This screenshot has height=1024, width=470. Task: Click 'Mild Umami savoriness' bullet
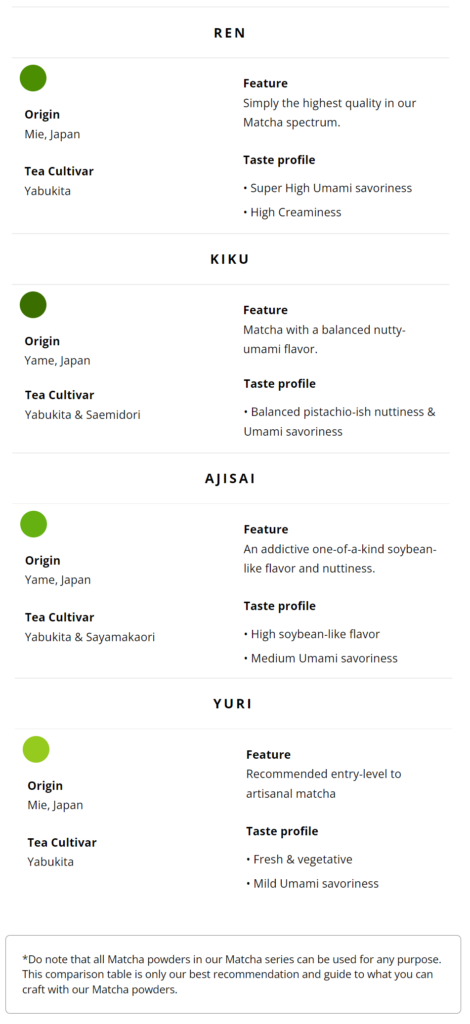pos(312,884)
